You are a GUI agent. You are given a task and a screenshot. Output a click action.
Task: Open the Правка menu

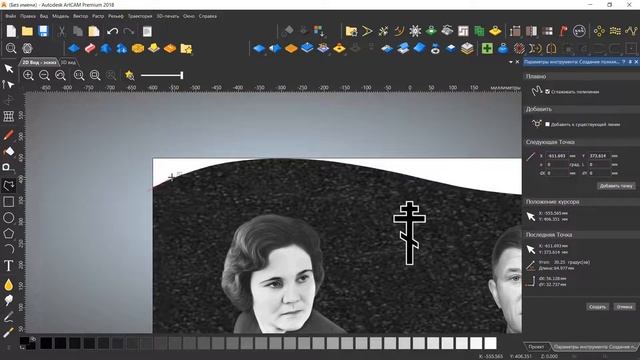(28, 16)
